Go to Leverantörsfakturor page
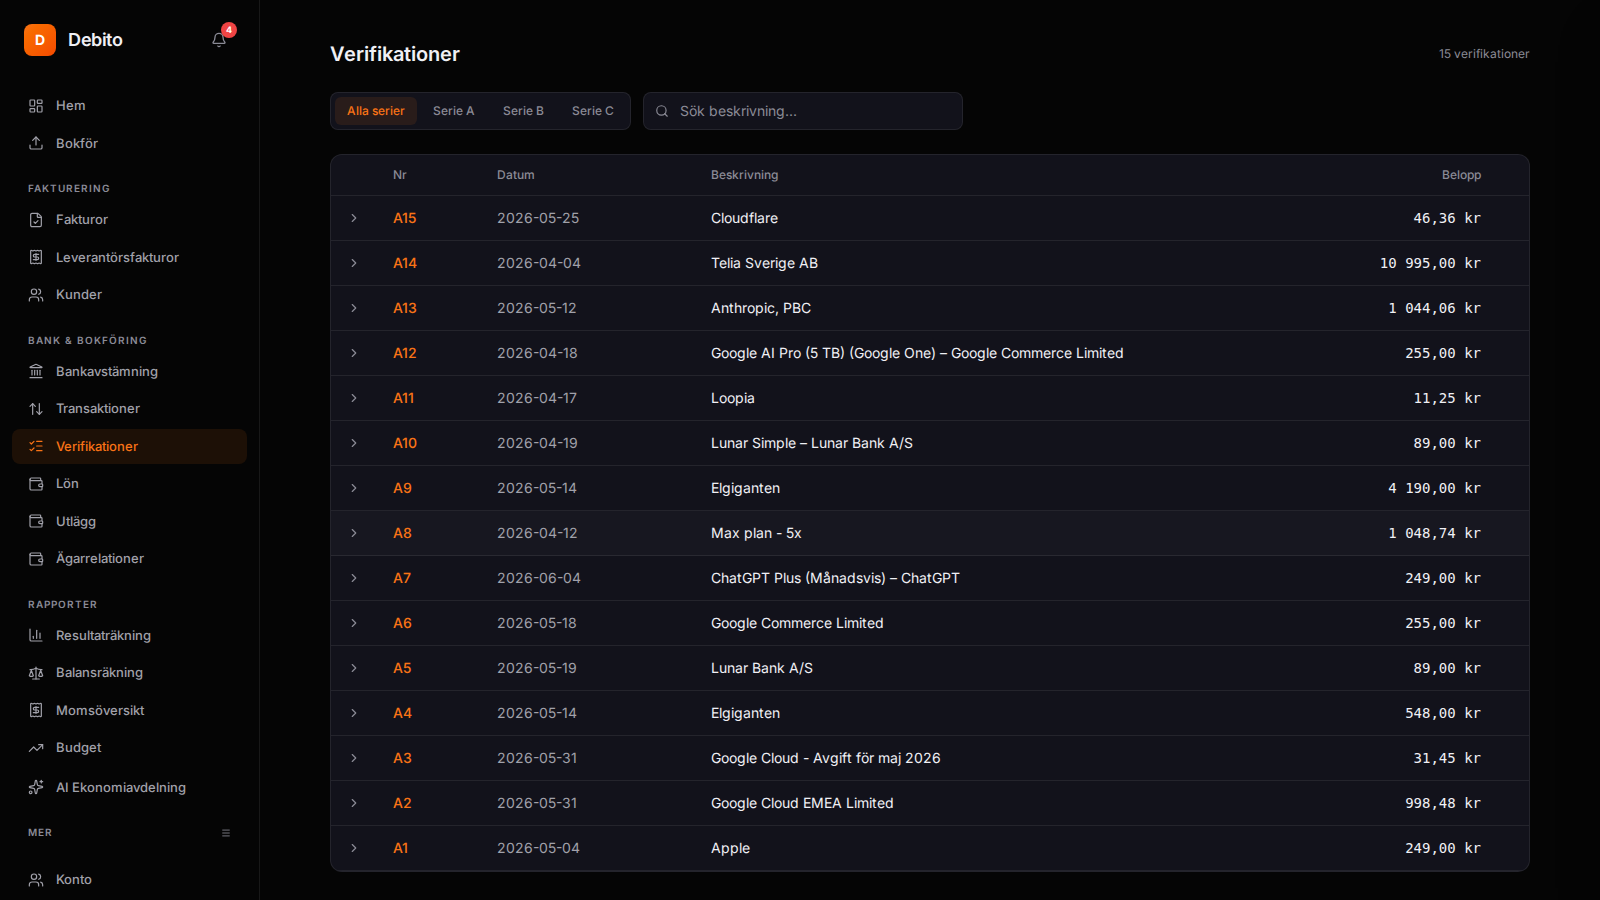 pos(129,258)
